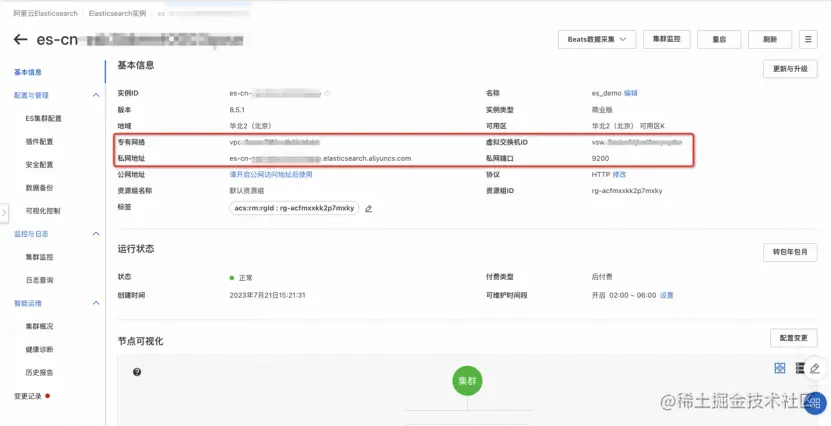Image resolution: width=831 pixels, height=426 pixels.
Task: Switch to the grid view icon for nodes
Action: (780, 368)
